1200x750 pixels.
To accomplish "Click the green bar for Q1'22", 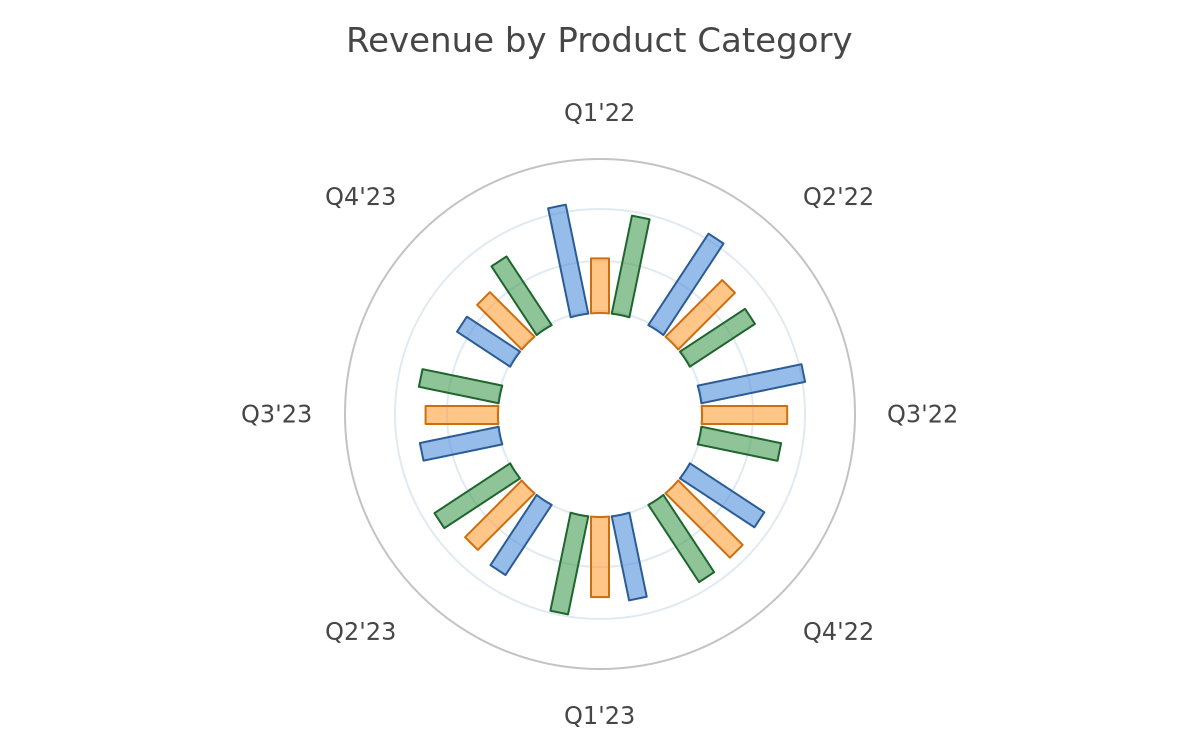I will [631, 266].
